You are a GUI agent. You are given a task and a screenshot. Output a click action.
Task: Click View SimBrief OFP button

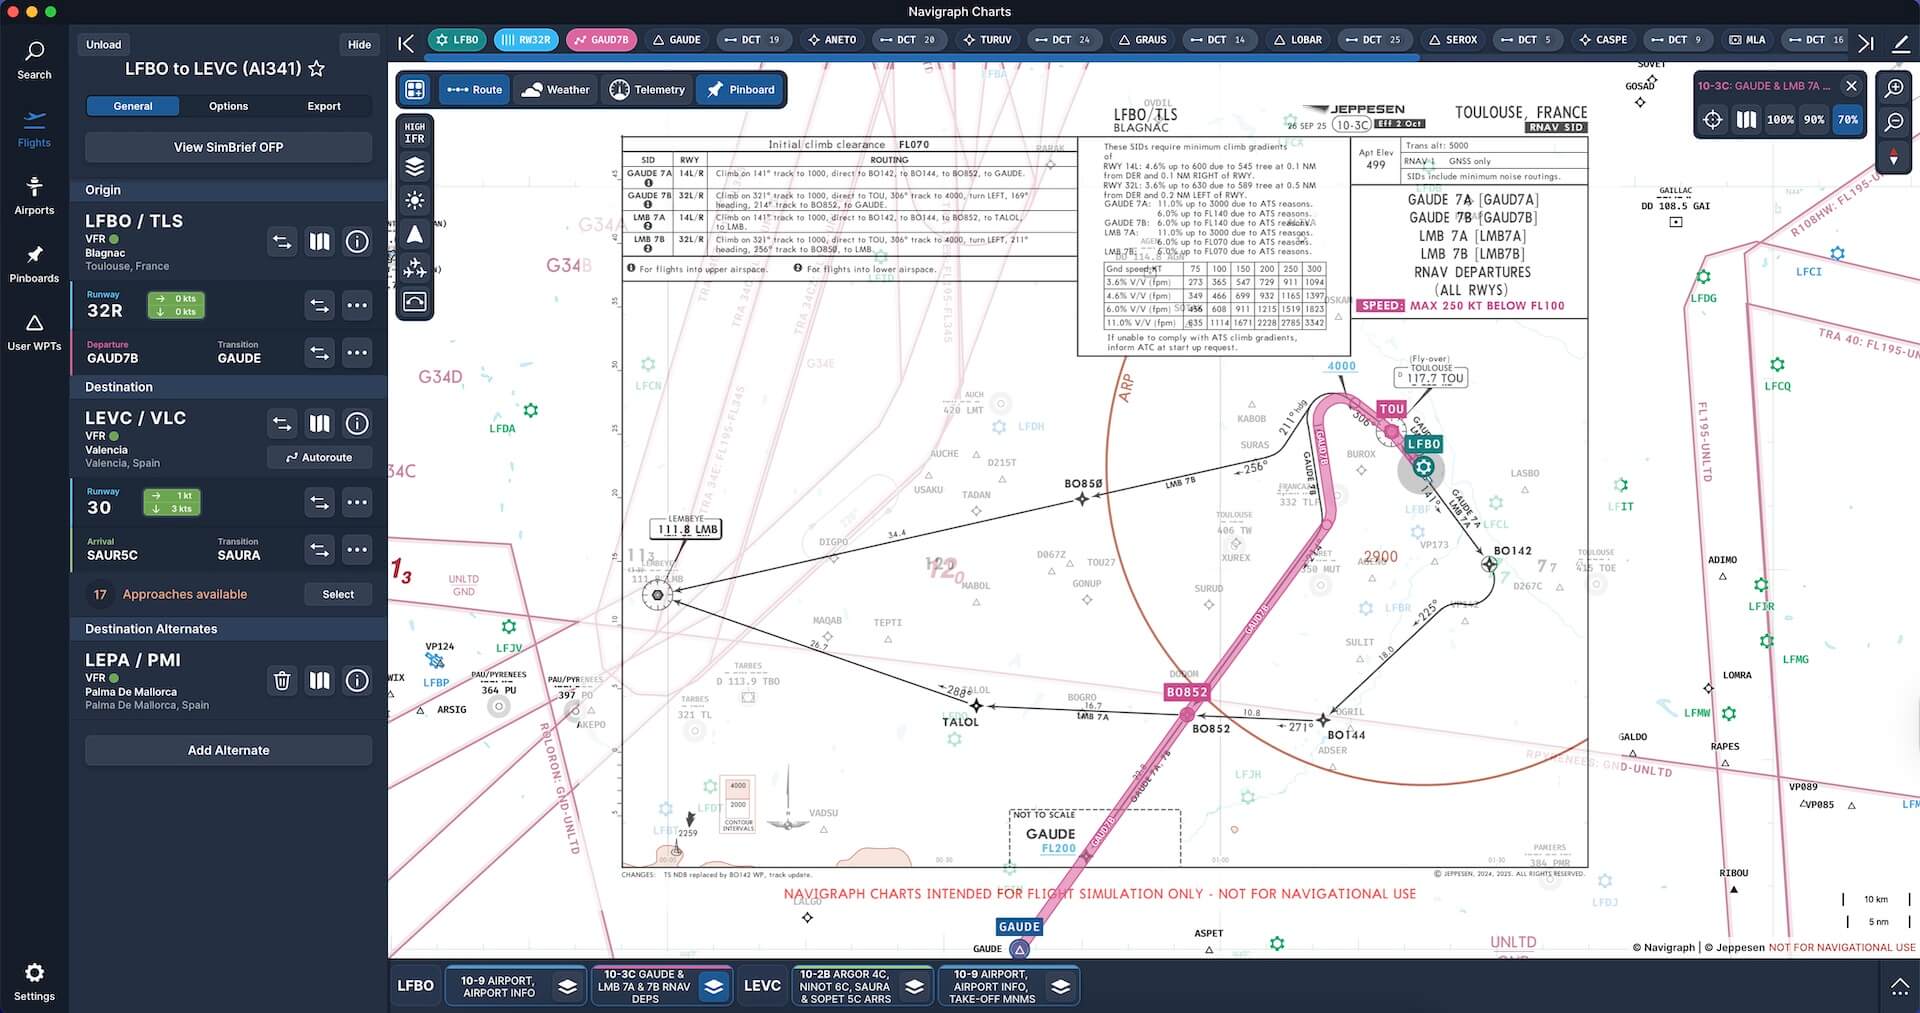tap(228, 147)
